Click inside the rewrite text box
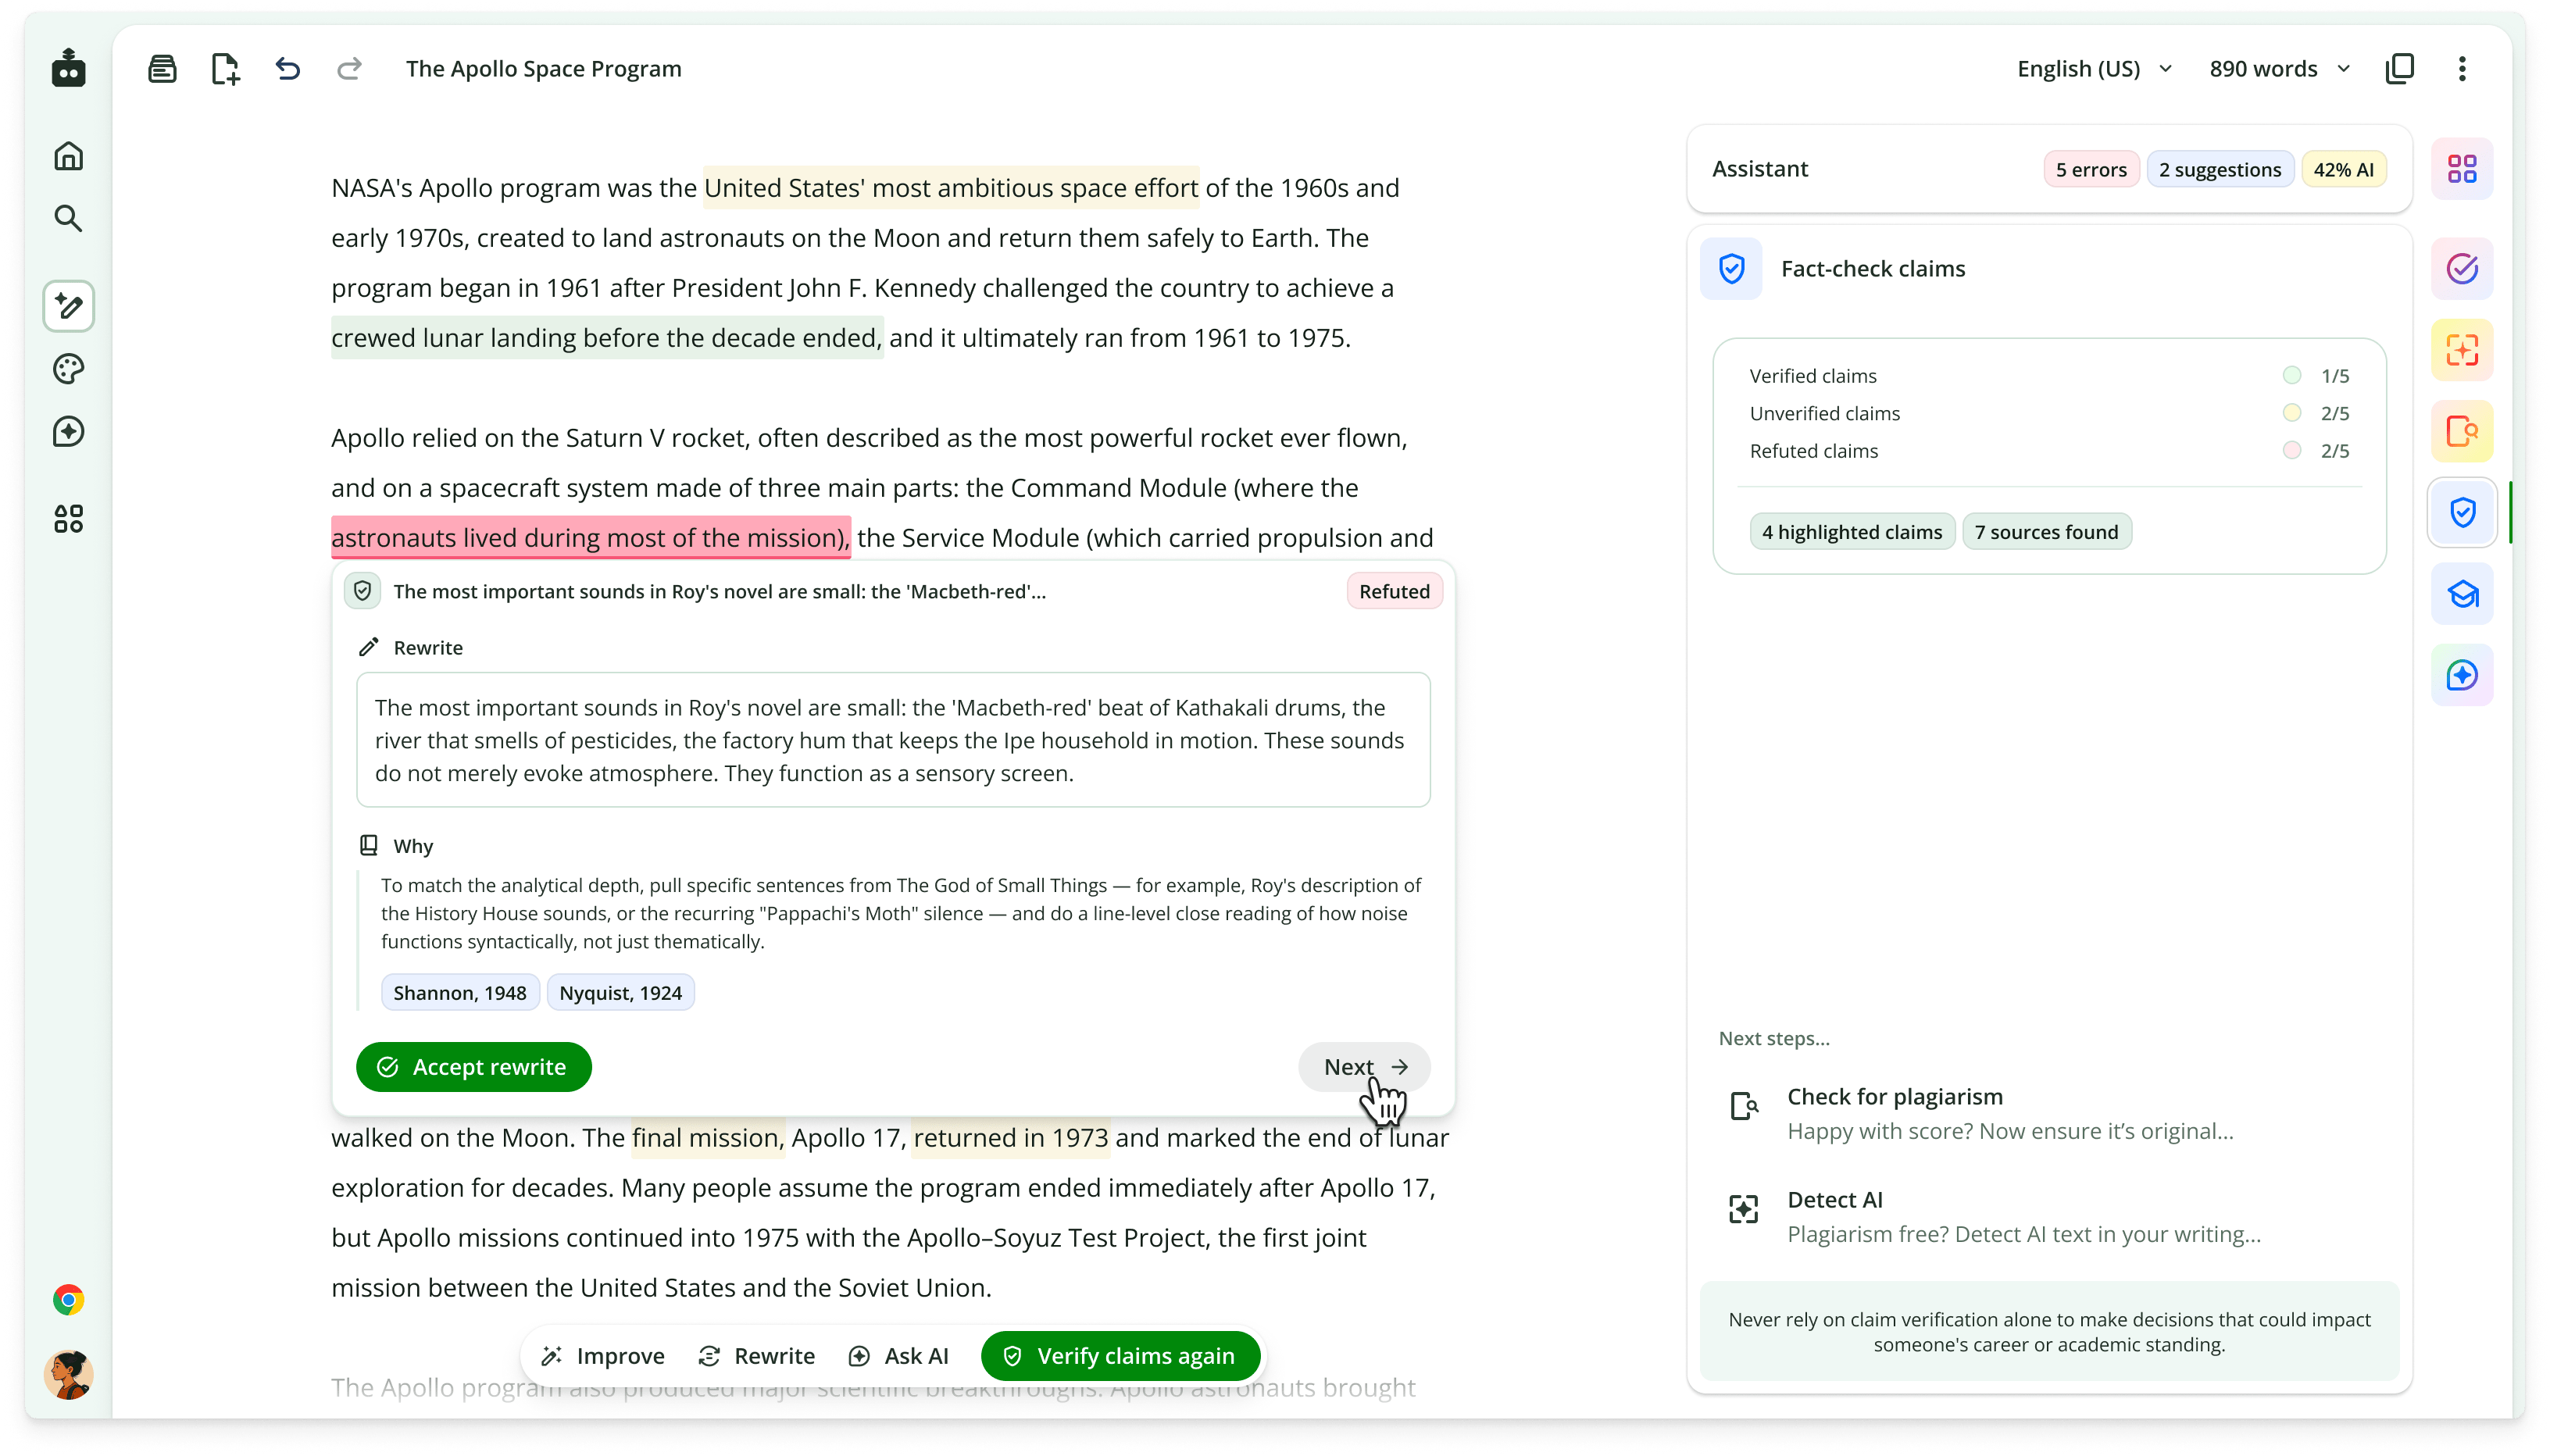2550x1456 pixels. [x=893, y=740]
